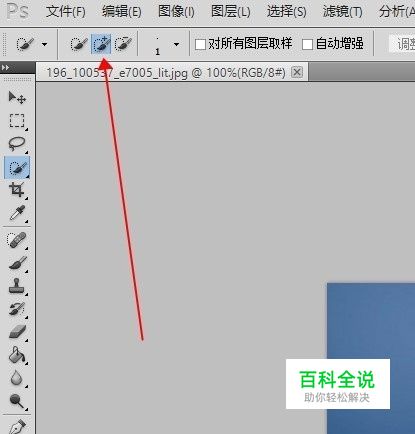Select the Paint Bucket tool
Image resolution: width=415 pixels, height=434 pixels.
[x=17, y=355]
